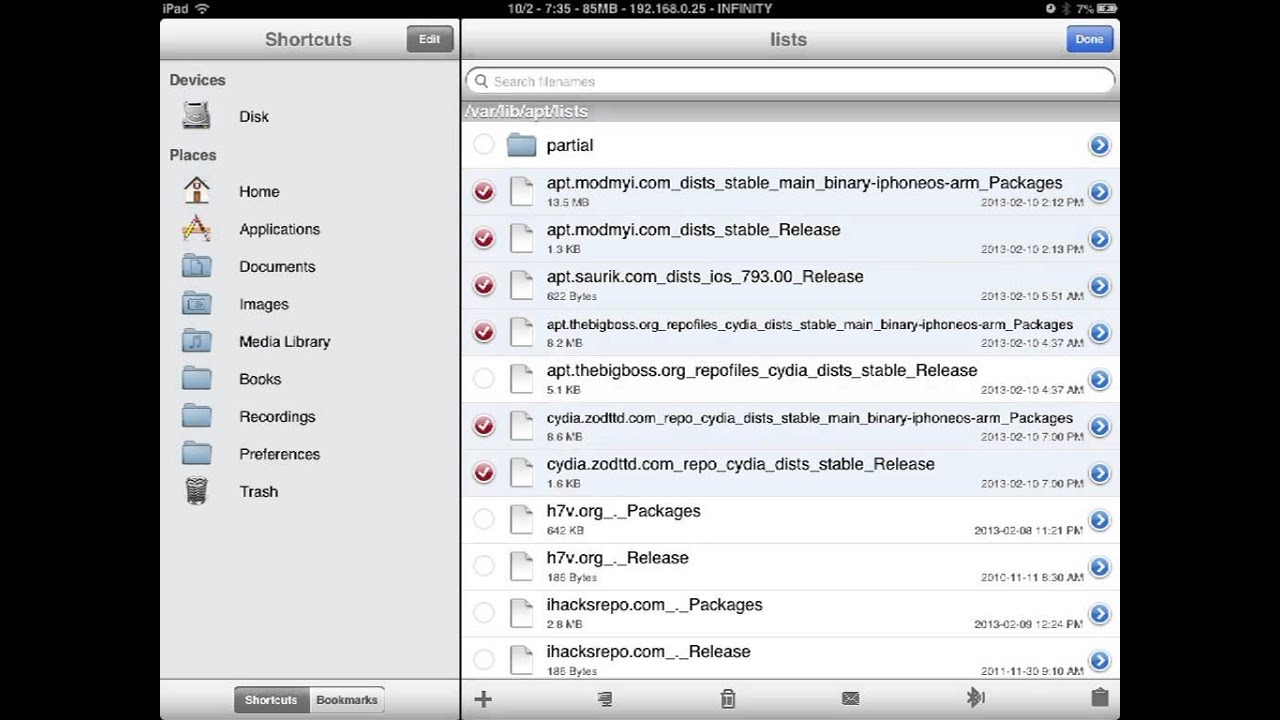Click the /var/lib/apt/lists path bar

point(790,111)
